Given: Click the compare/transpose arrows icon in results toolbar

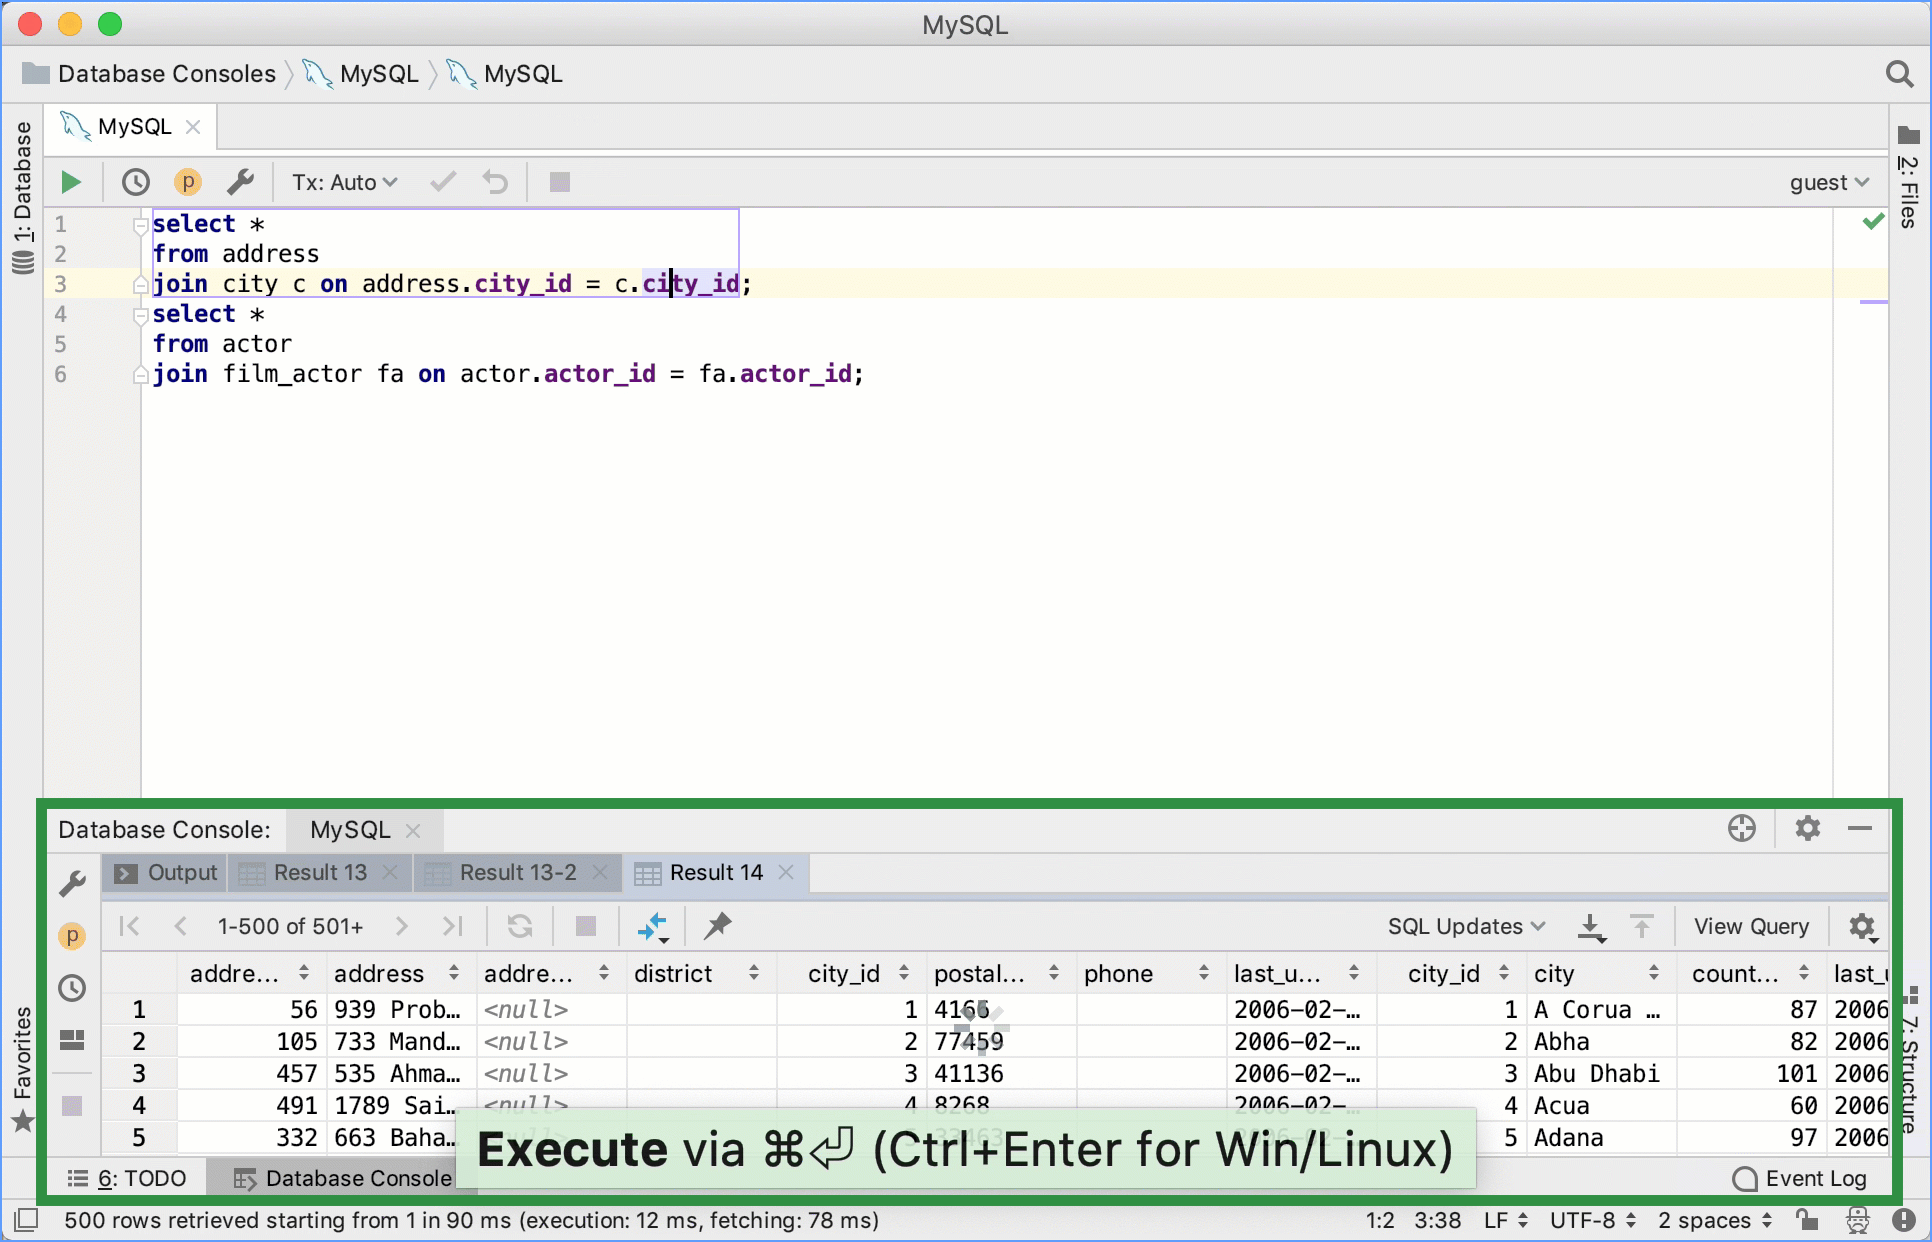Looking at the screenshot, I should 652,927.
